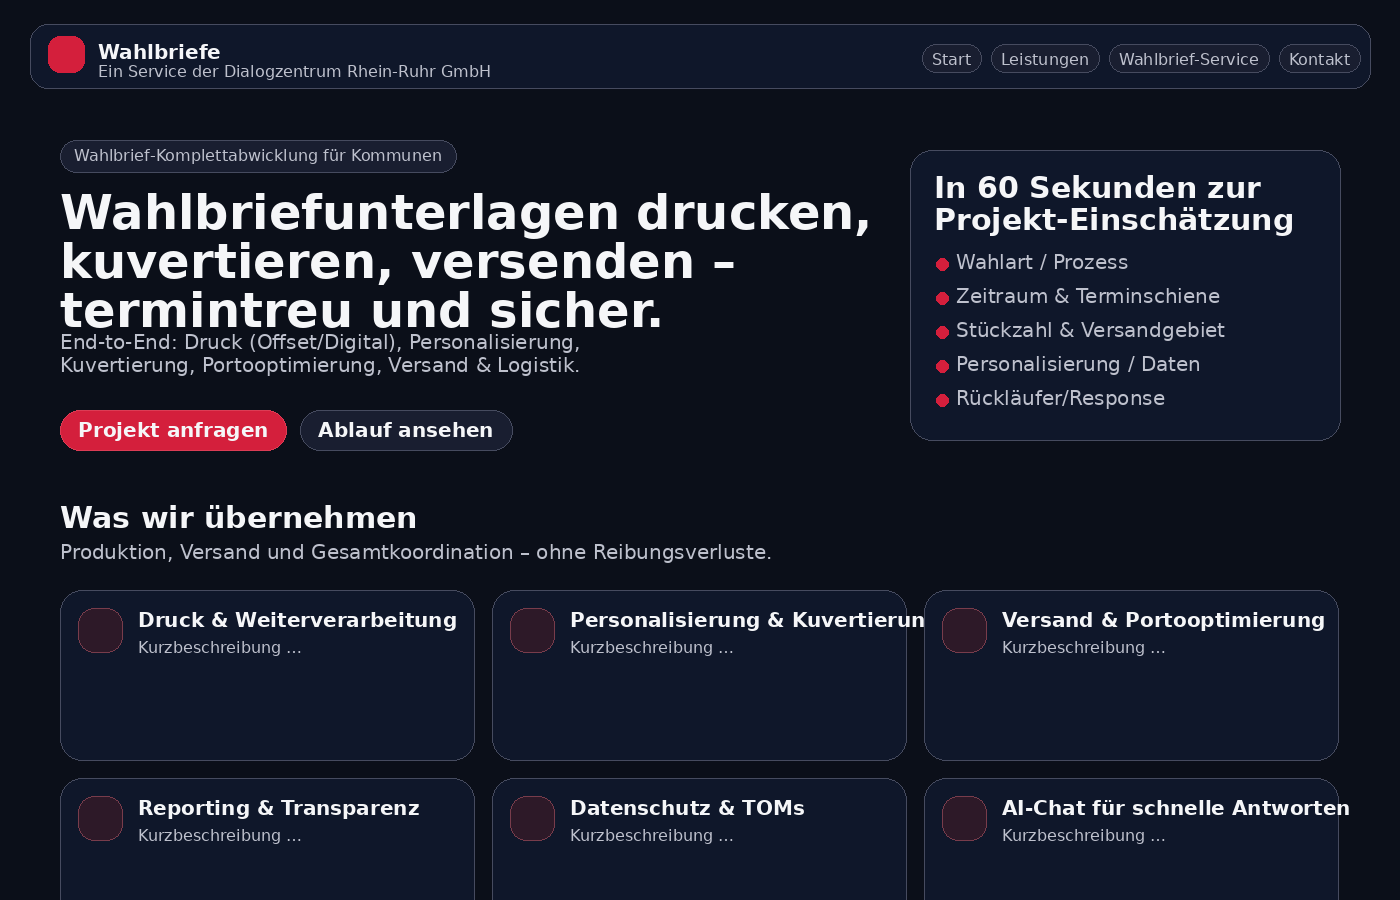This screenshot has width=1400, height=900.
Task: Select the Zeitraum & Terminschiene list item
Action: [1087, 296]
